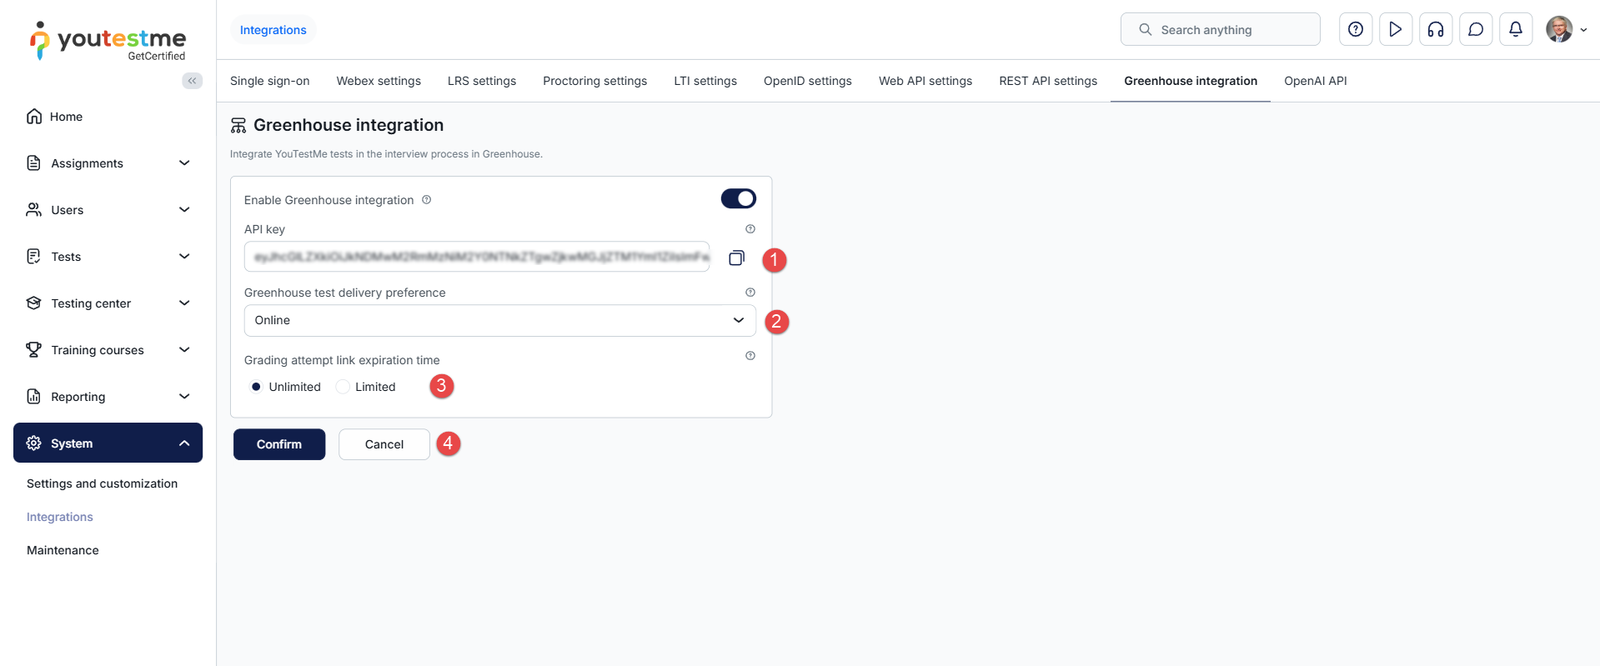Click the headset support icon
Screen dimensions: 1600x666
click(x=1435, y=30)
